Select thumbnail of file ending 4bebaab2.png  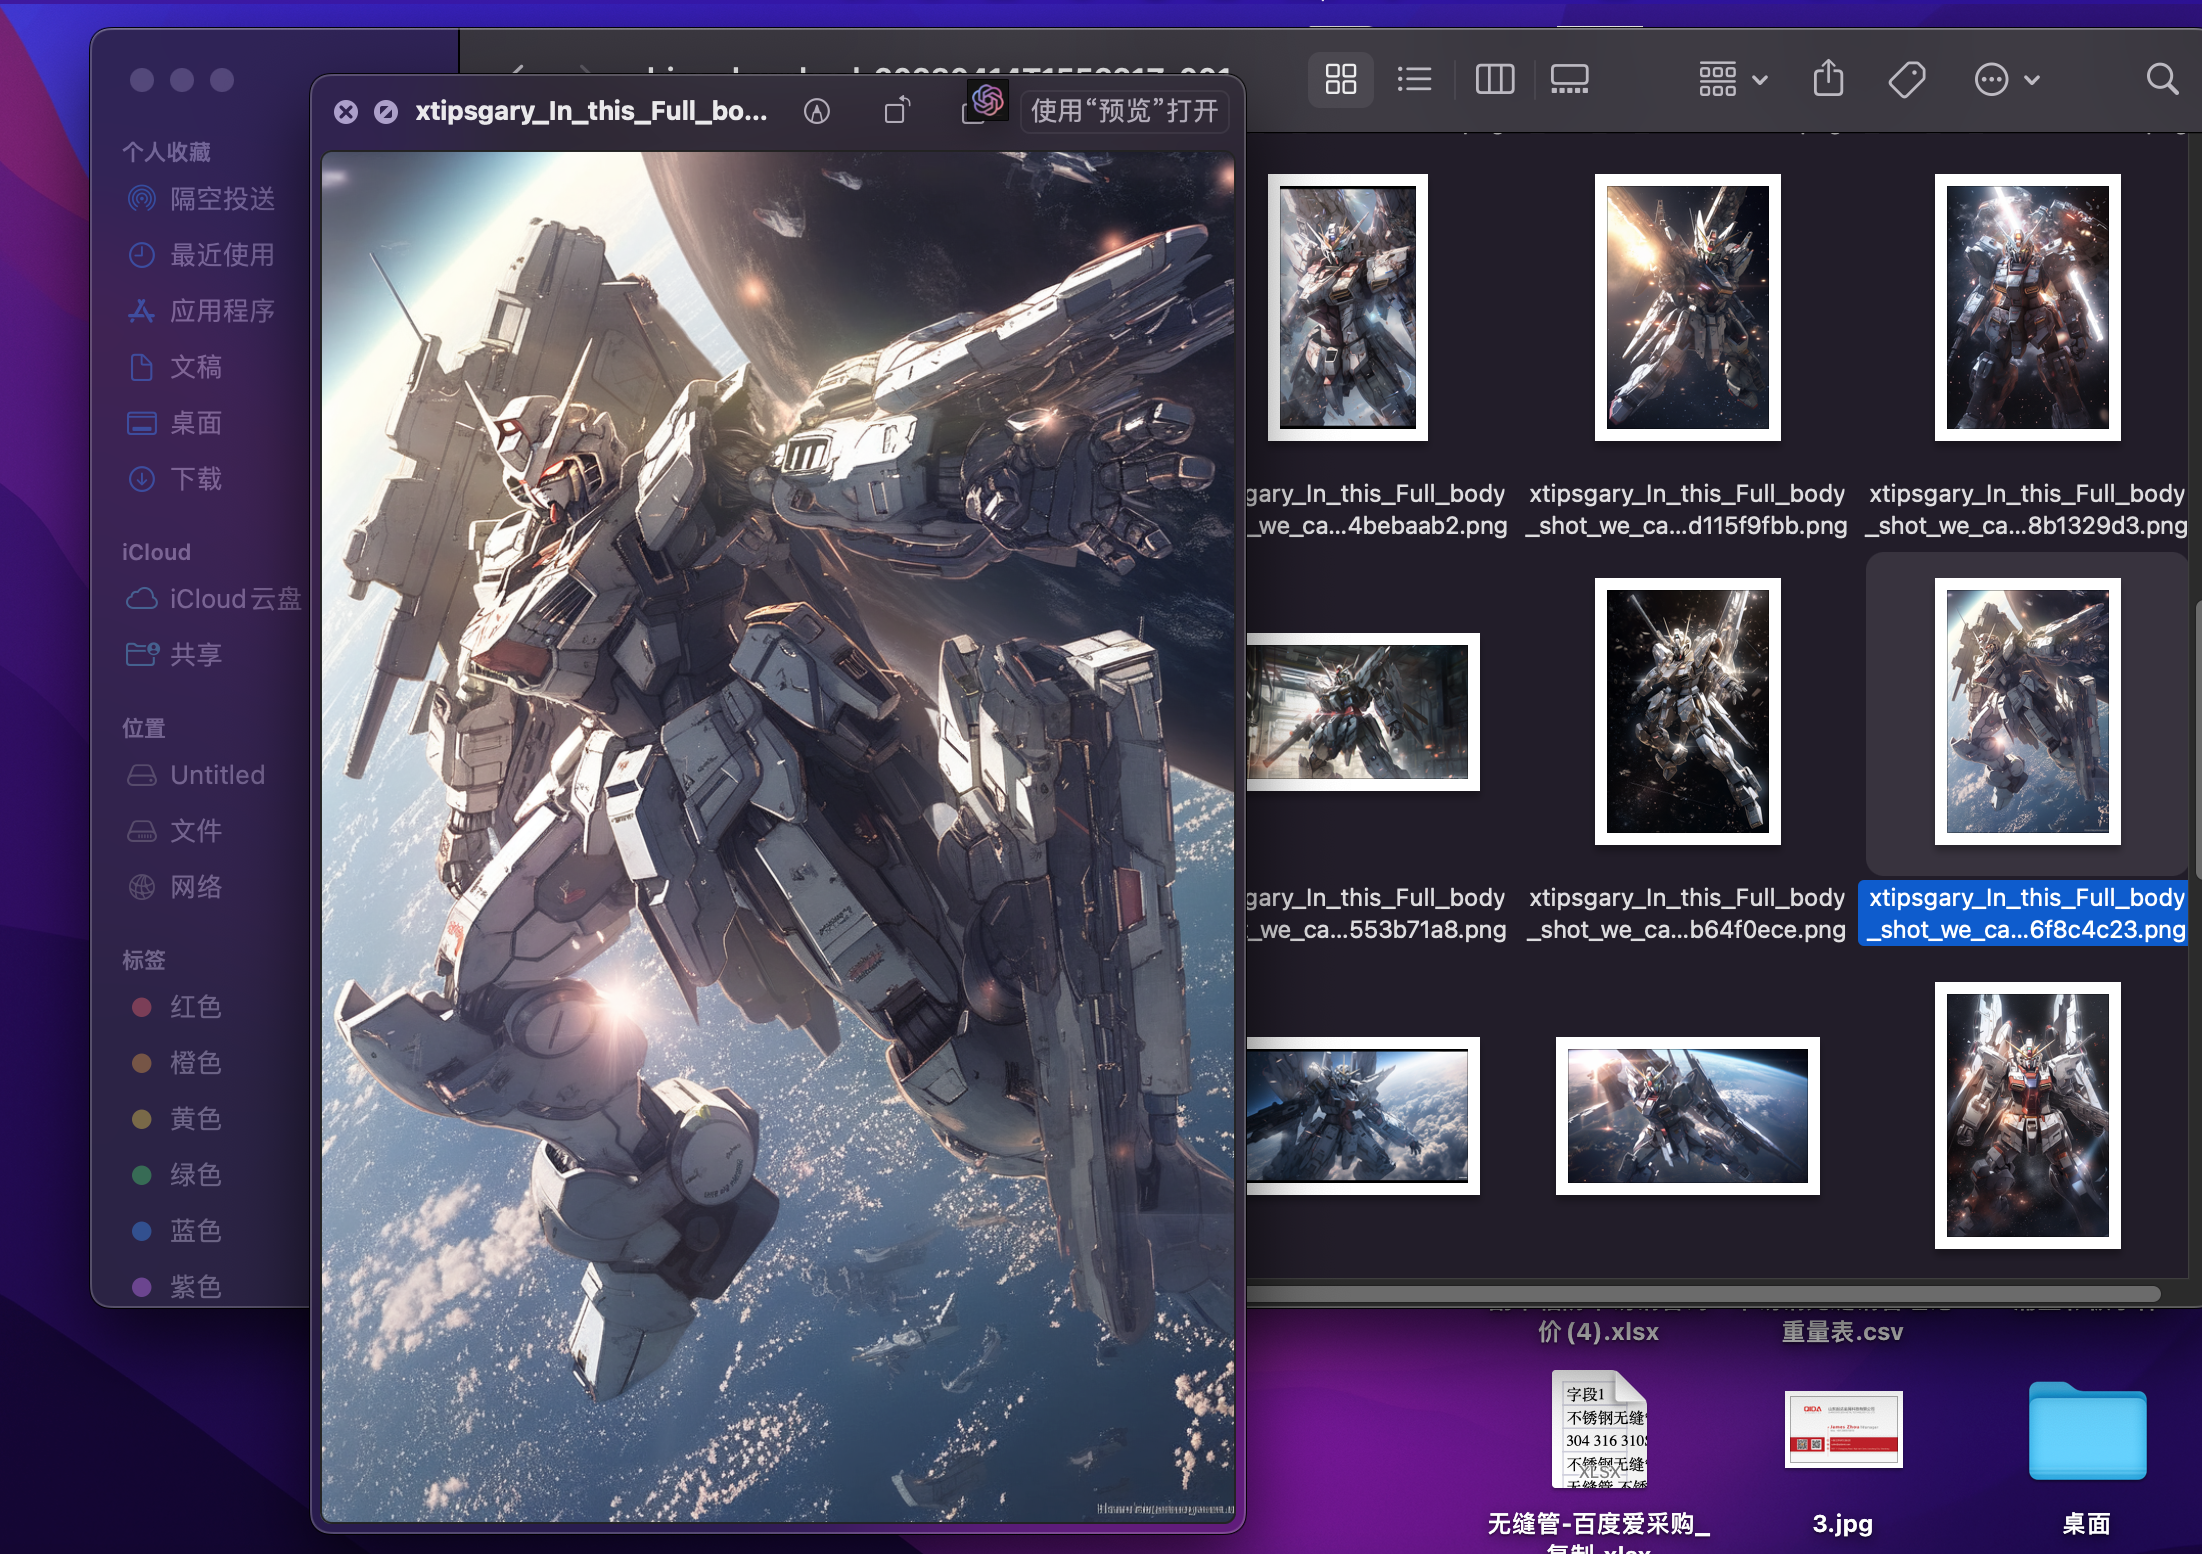[x=1347, y=307]
